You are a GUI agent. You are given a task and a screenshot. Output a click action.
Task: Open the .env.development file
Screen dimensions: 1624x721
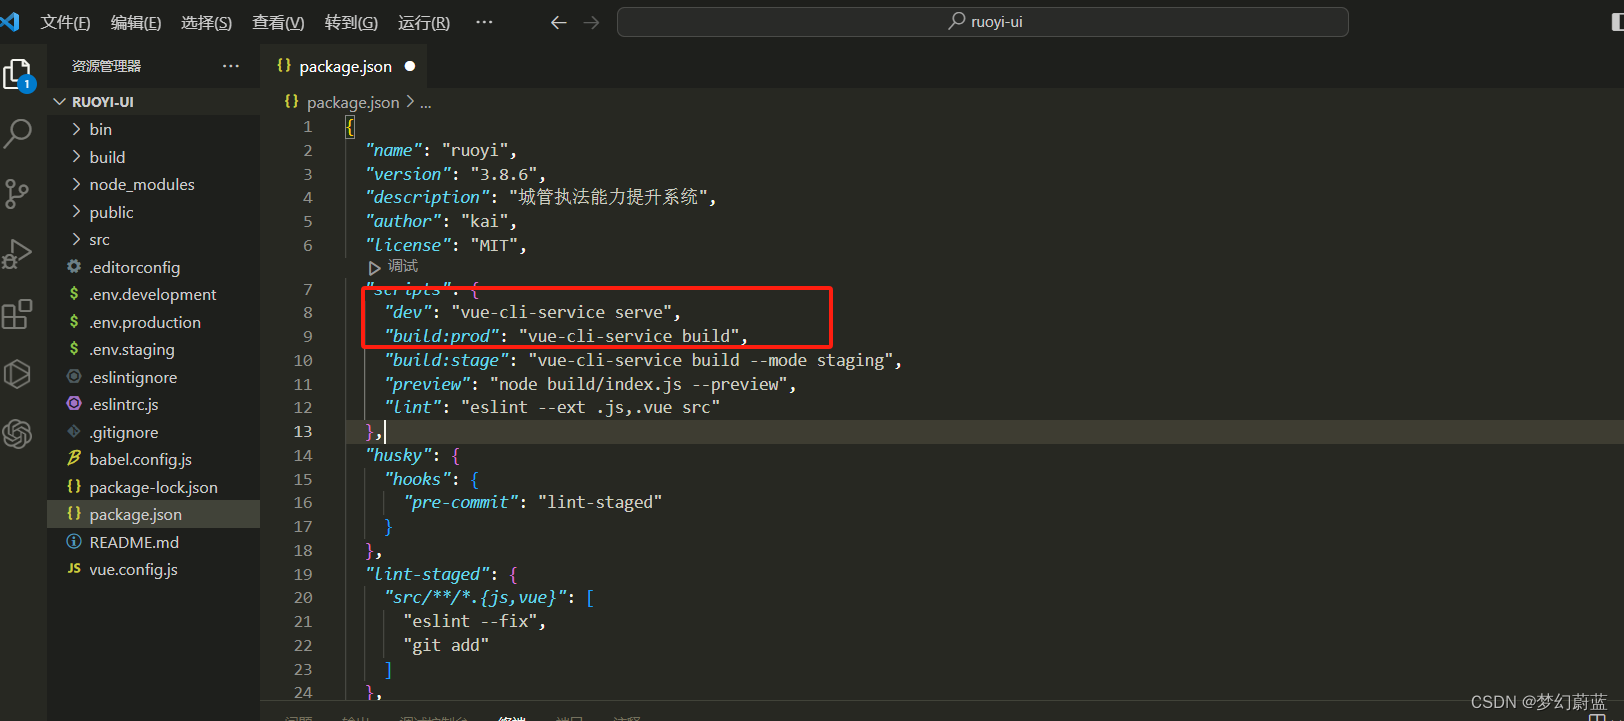tap(153, 294)
